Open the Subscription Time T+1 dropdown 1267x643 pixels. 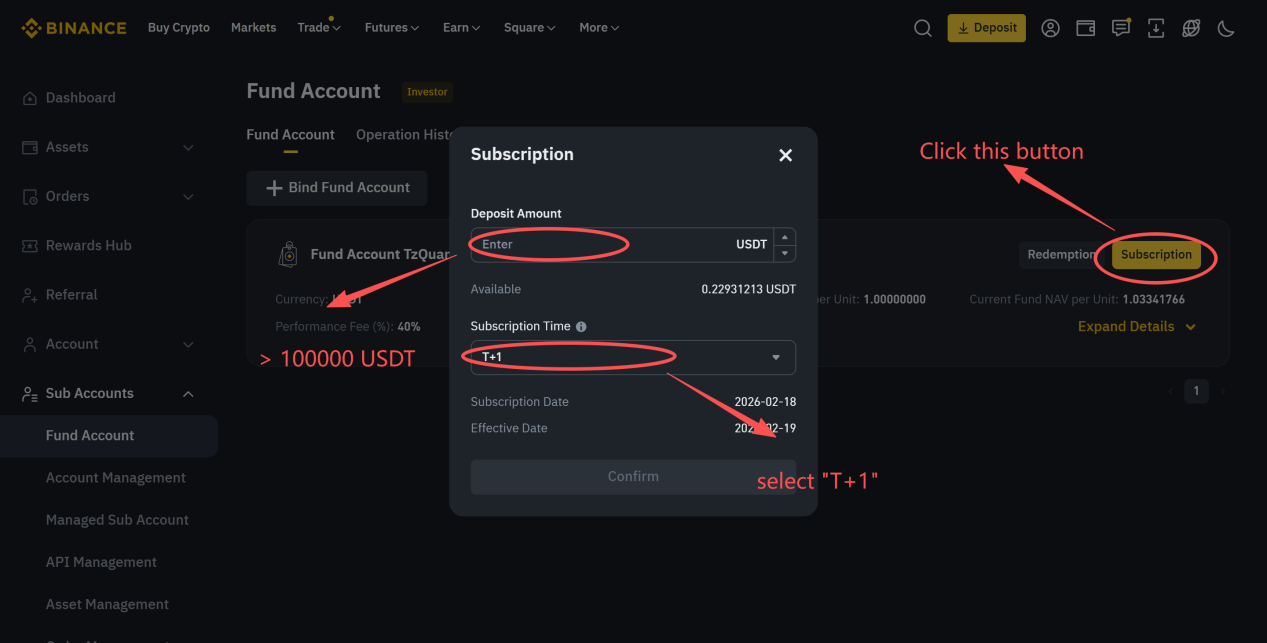click(632, 357)
